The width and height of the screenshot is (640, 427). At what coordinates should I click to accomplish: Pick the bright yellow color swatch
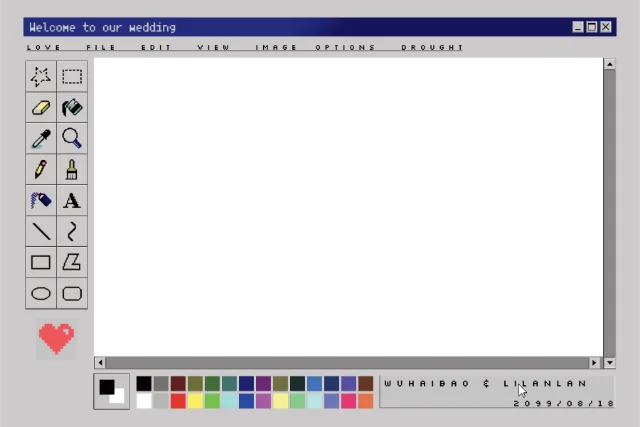(195, 401)
